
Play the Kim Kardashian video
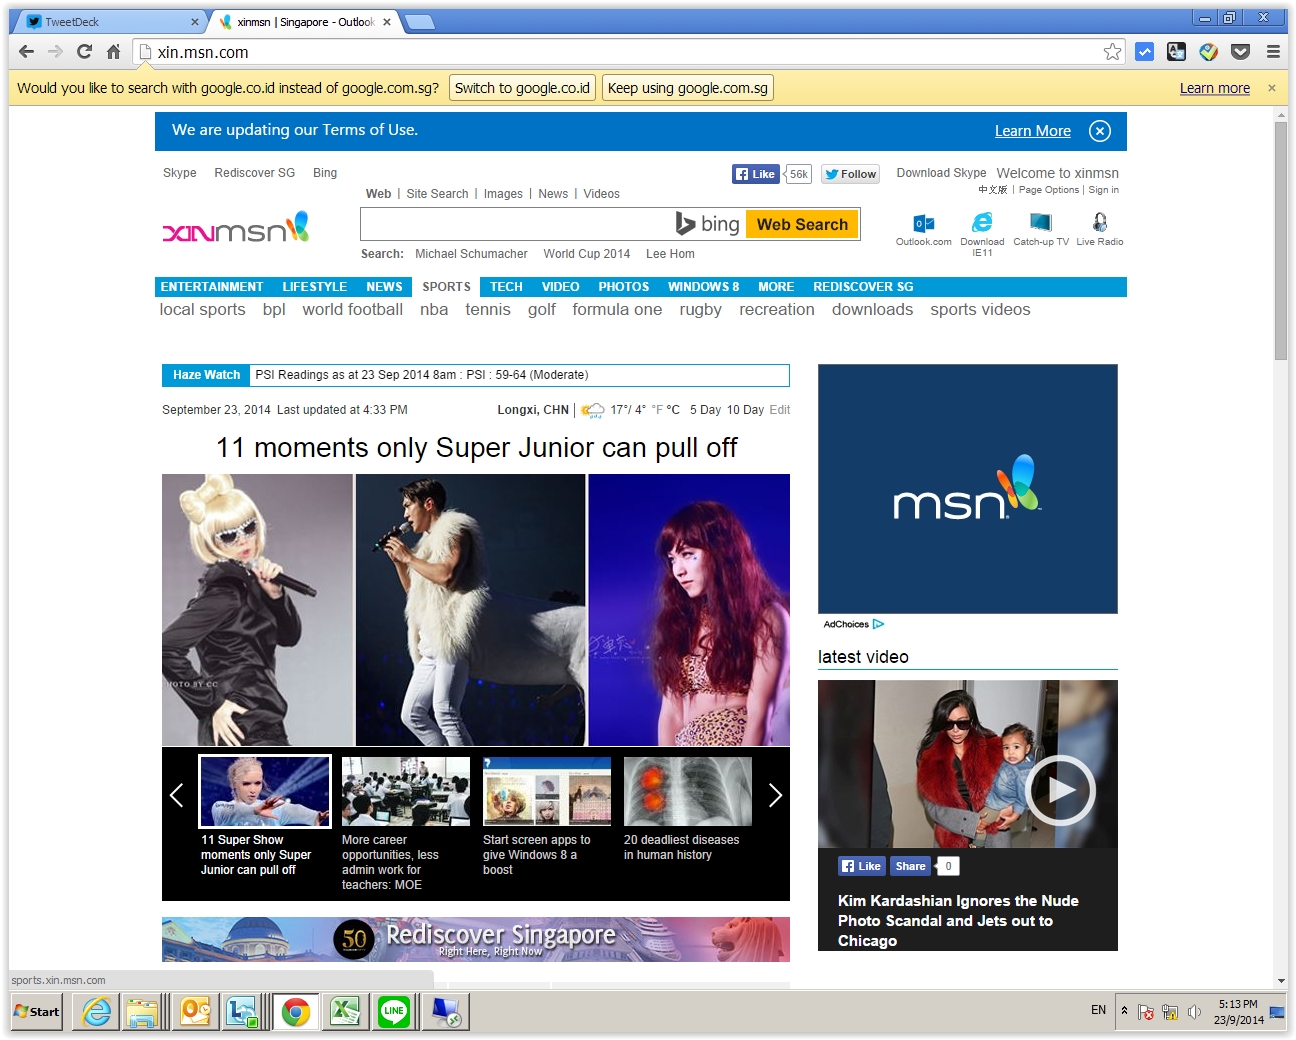coord(1060,790)
